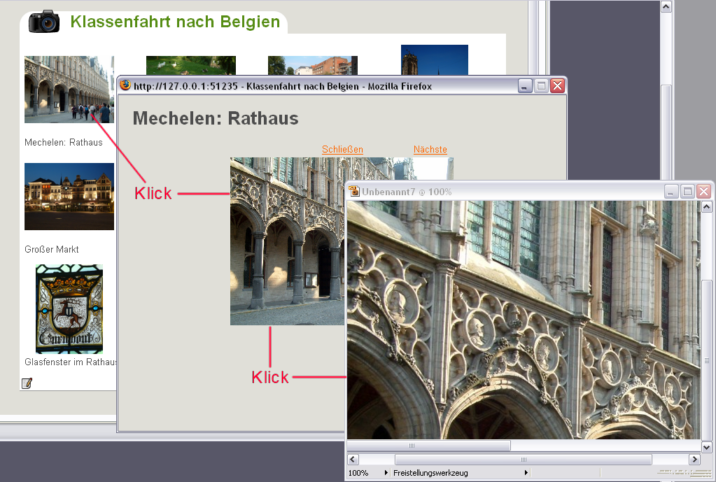Click the vertical scrollbar down arrow at right edge
716x482 pixels.
point(706,447)
